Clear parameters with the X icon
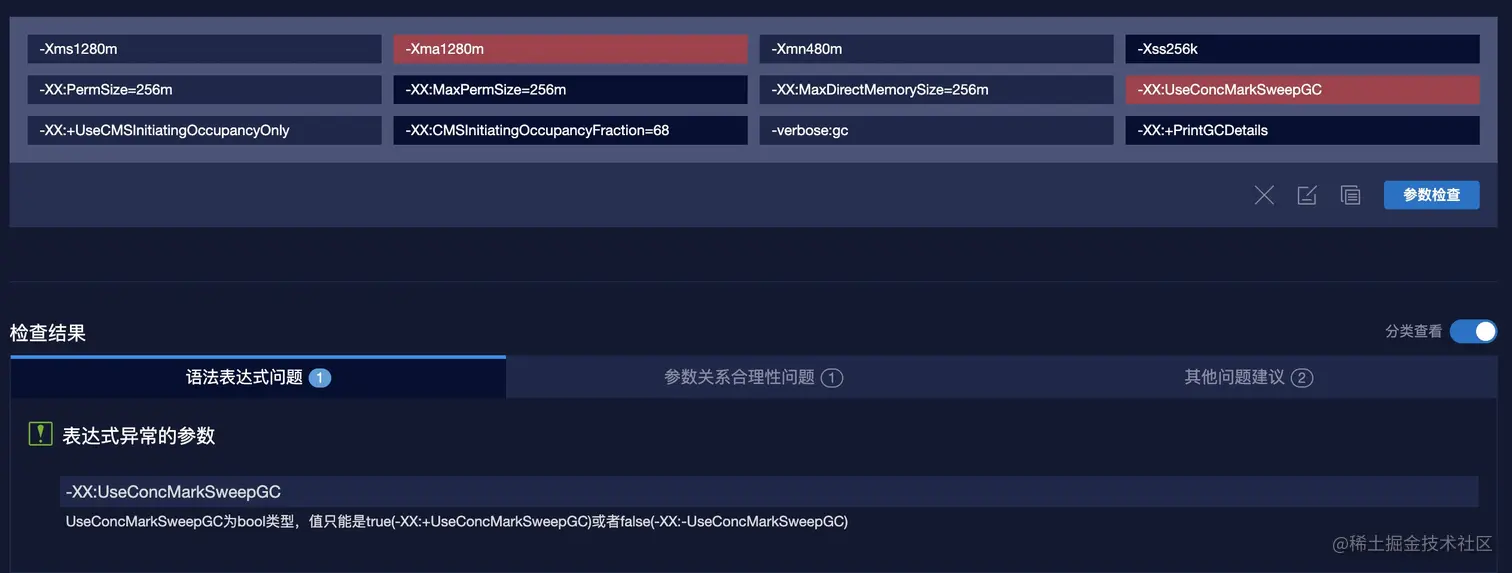1512x573 pixels. coord(1264,195)
